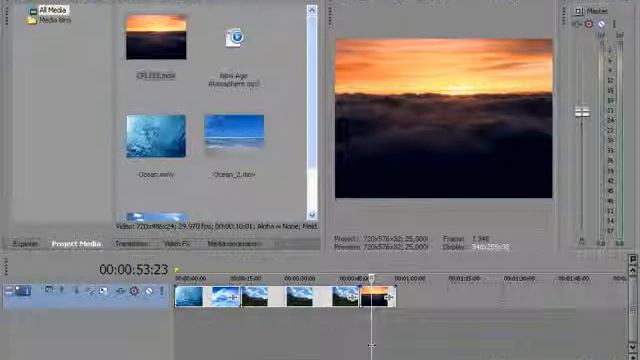Viewport: 640px width, 360px height.
Task: Click the Ocean.wmv file name label
Action: (x=156, y=174)
